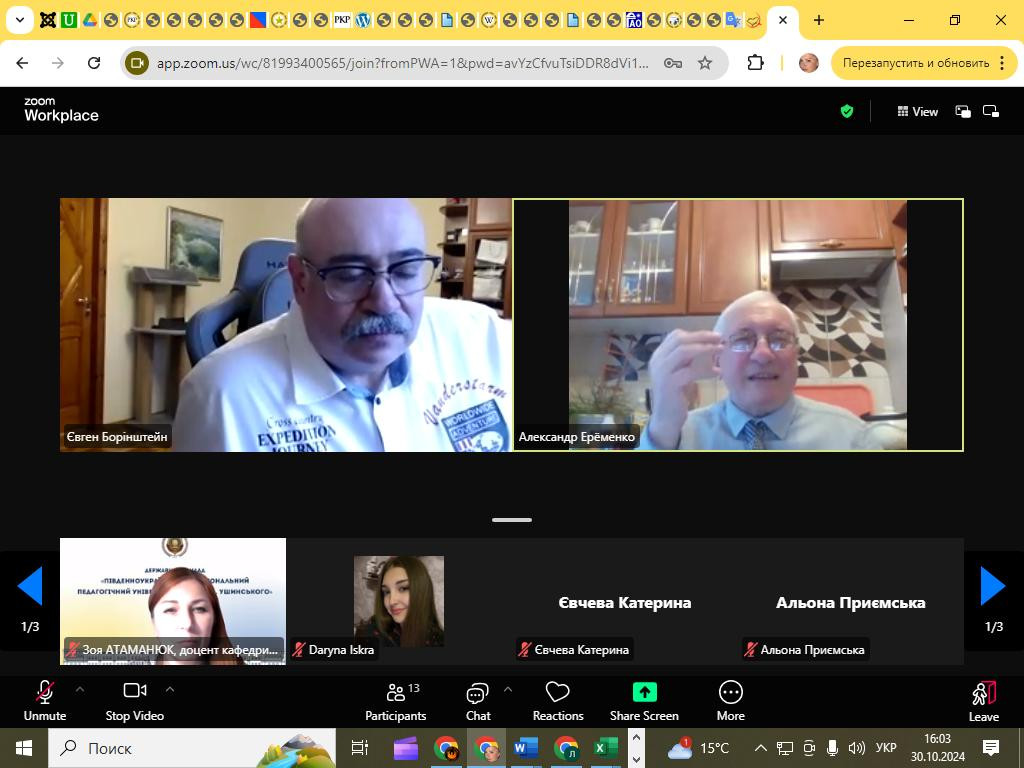
Task: Bookmark this page with the star icon
Action: pos(705,63)
